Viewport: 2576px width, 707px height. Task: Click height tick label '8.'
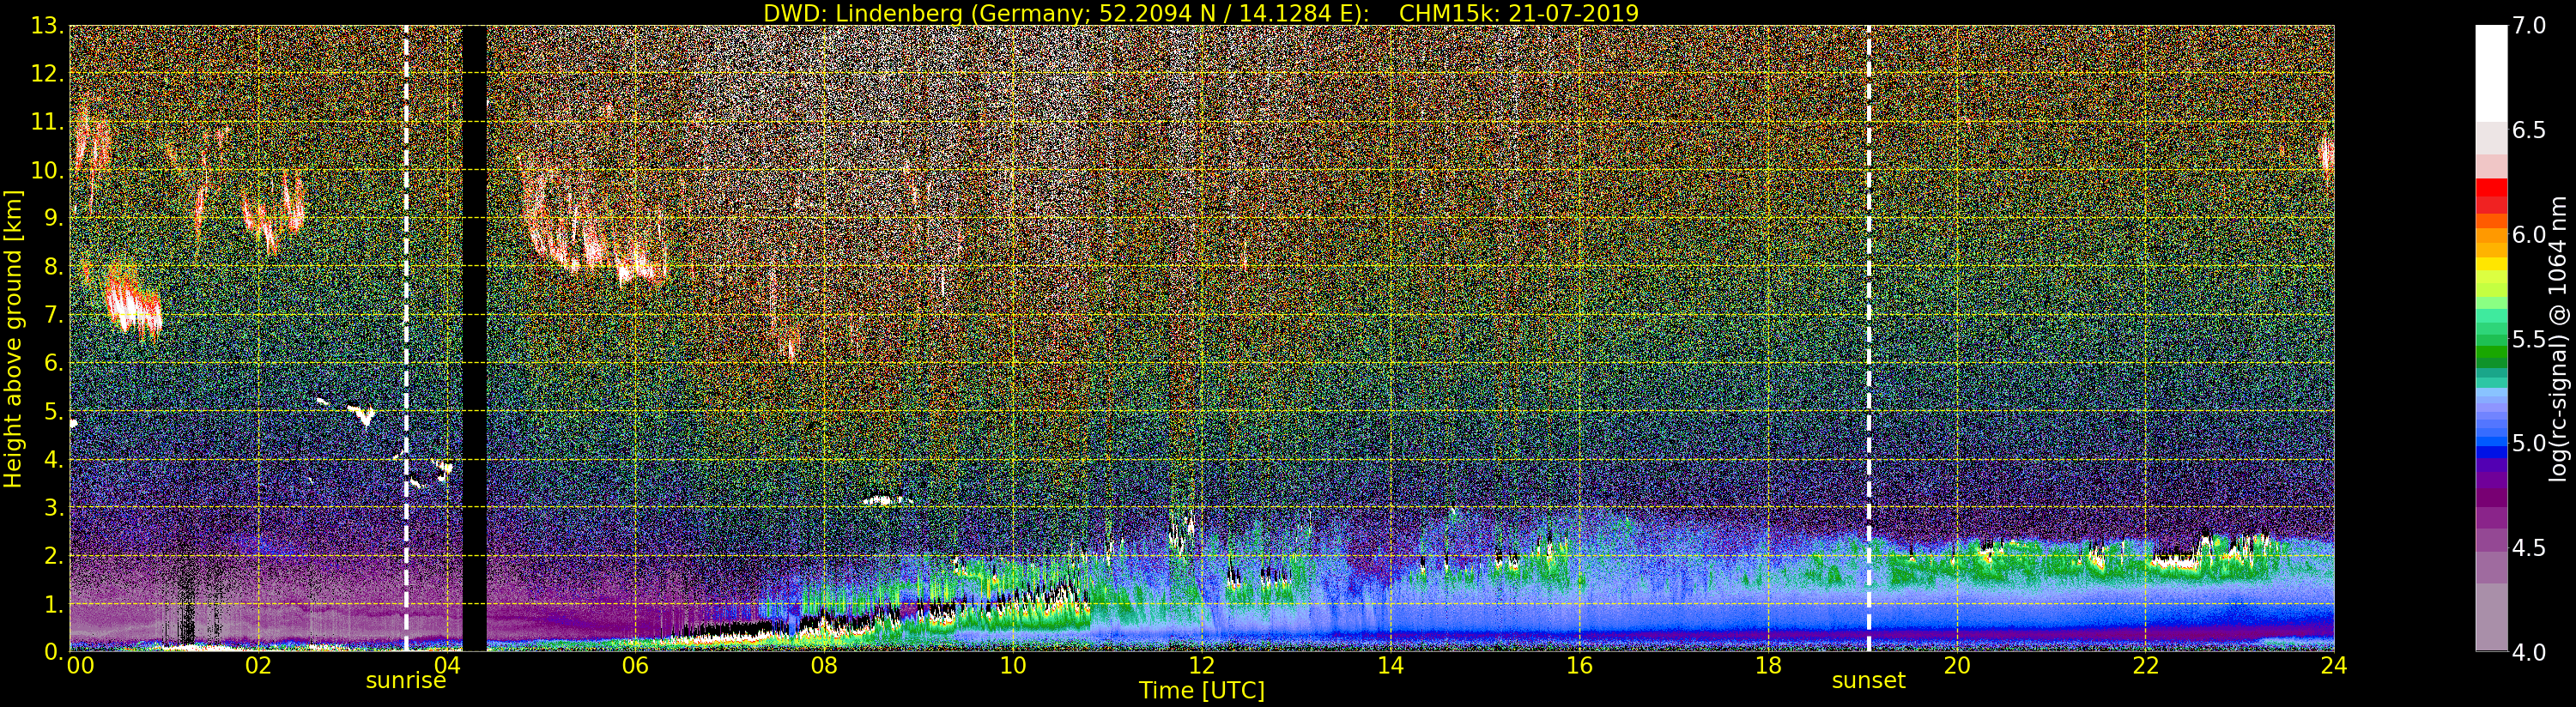tap(53, 267)
